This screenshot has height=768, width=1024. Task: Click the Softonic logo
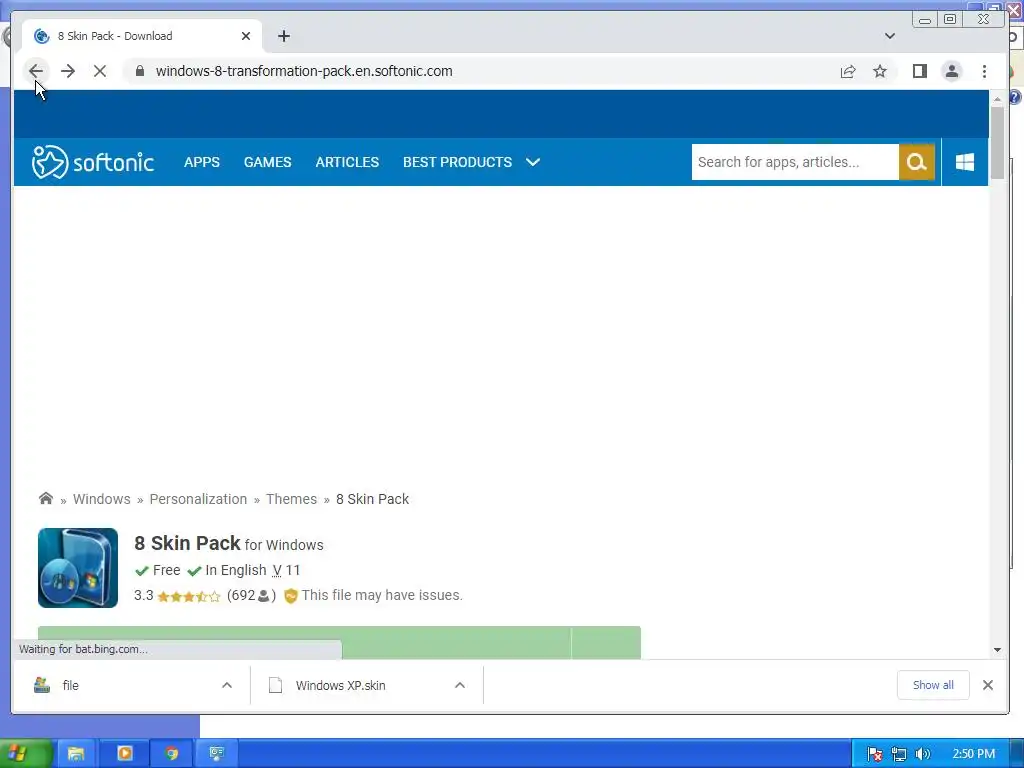click(x=93, y=162)
